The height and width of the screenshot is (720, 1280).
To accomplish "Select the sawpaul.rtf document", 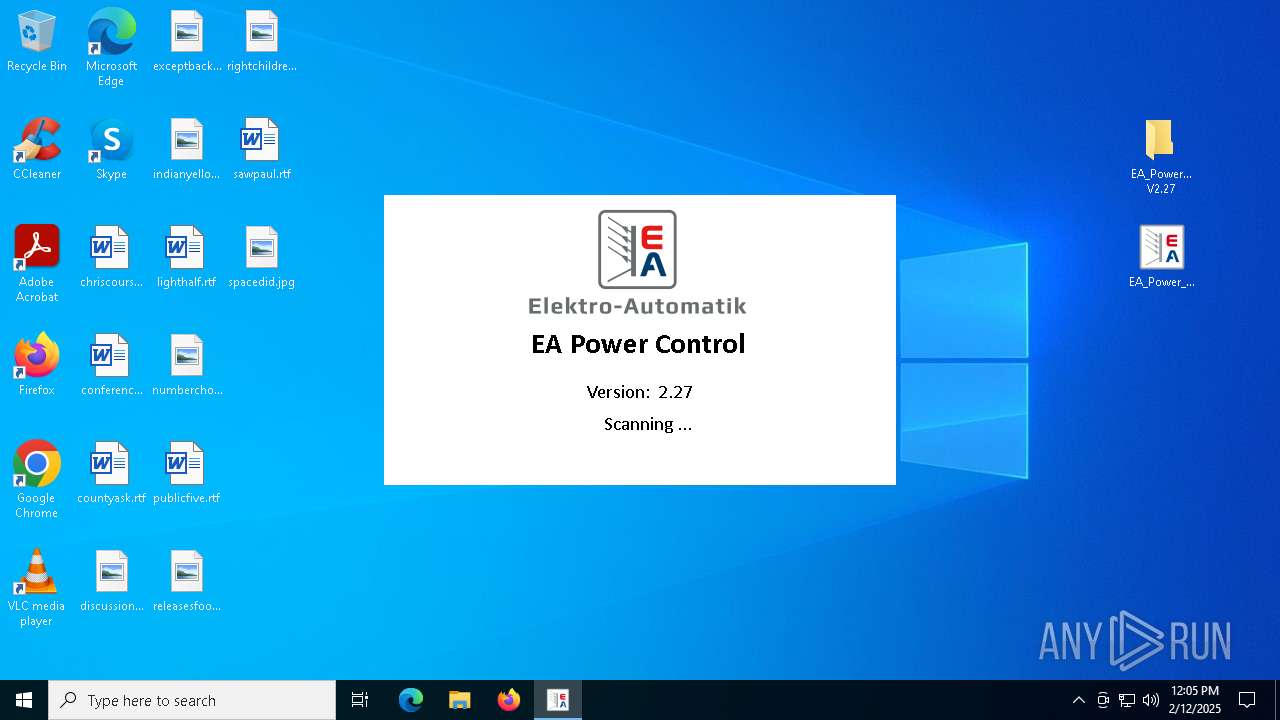I will pos(262,150).
